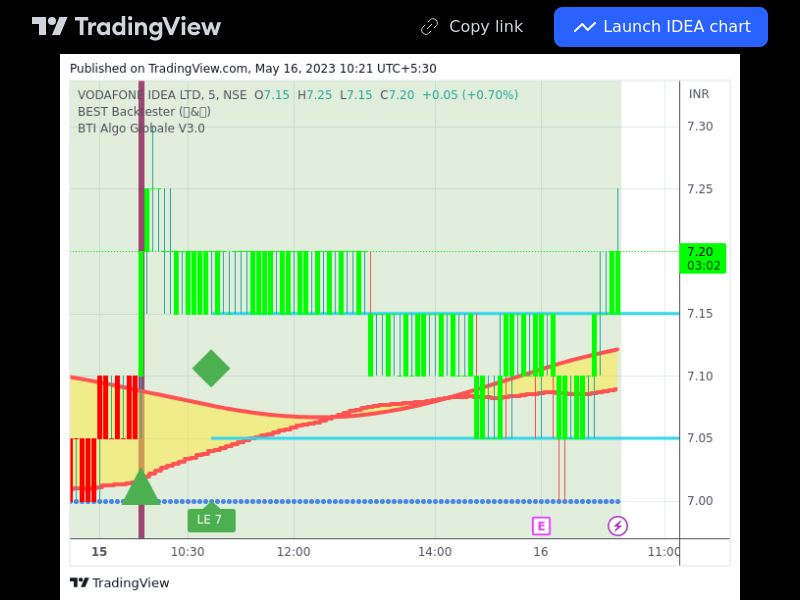Open the purple E earnings marker
Screen dimensions: 800x600
pyautogui.click(x=541, y=526)
